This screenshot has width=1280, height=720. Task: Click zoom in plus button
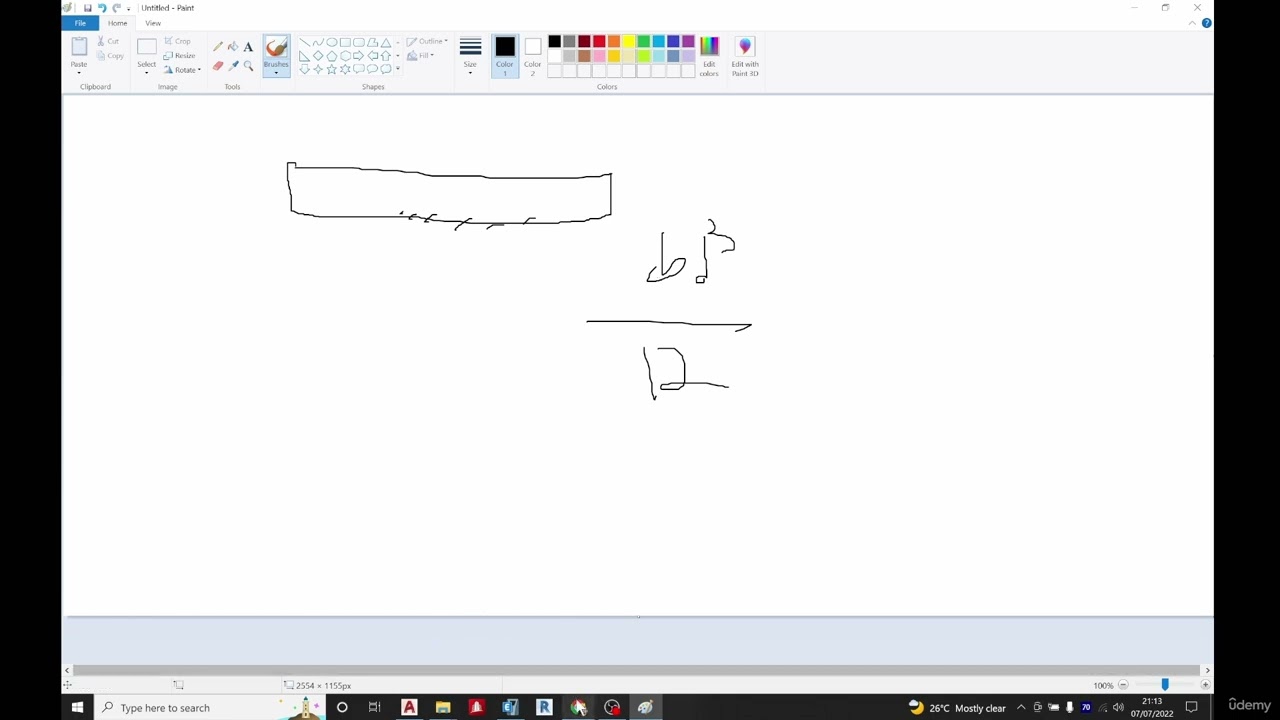[x=1205, y=685]
